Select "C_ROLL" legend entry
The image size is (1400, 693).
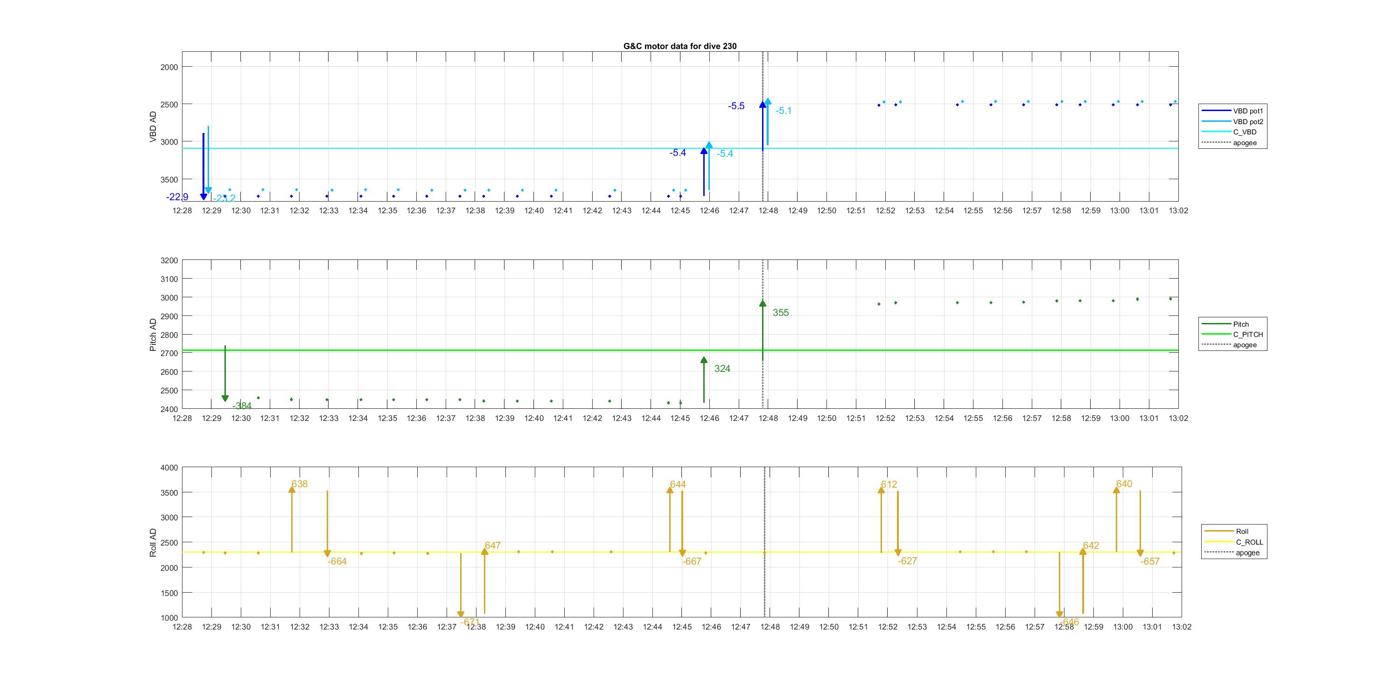(1250, 542)
